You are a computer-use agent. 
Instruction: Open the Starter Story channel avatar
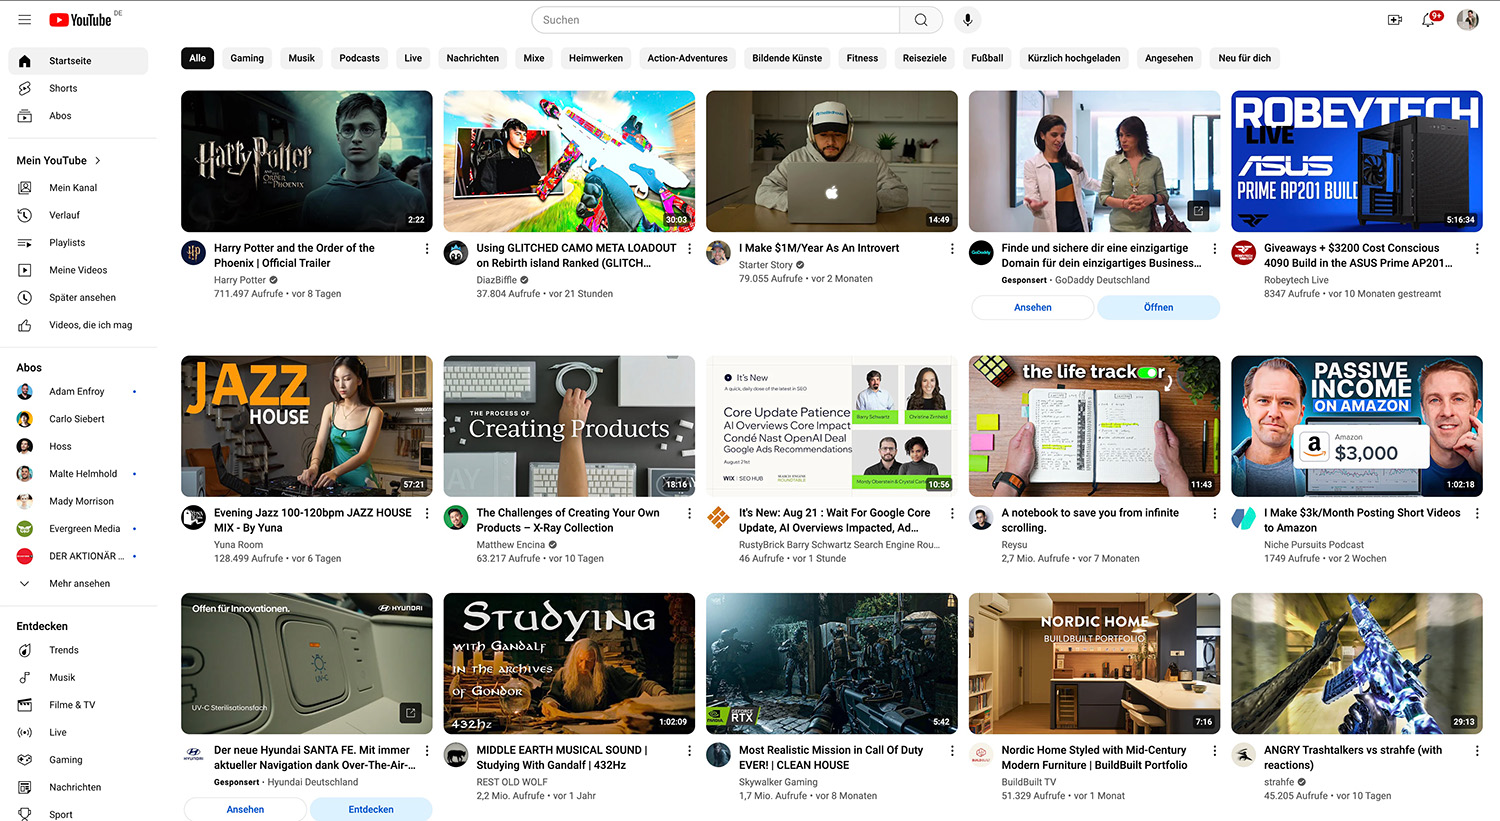(x=718, y=253)
